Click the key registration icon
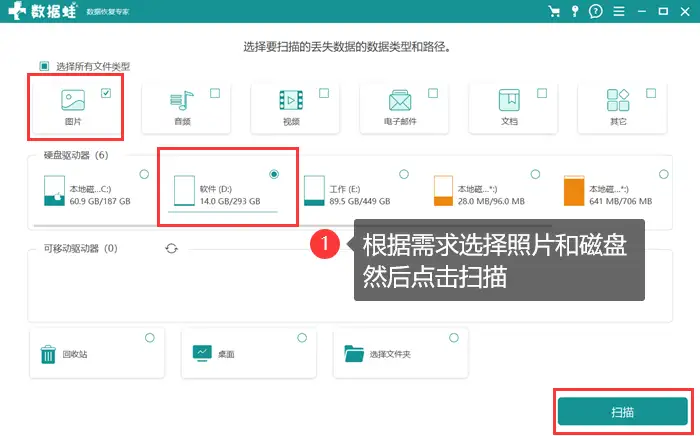Screen dimensions: 700x436 point(575,11)
